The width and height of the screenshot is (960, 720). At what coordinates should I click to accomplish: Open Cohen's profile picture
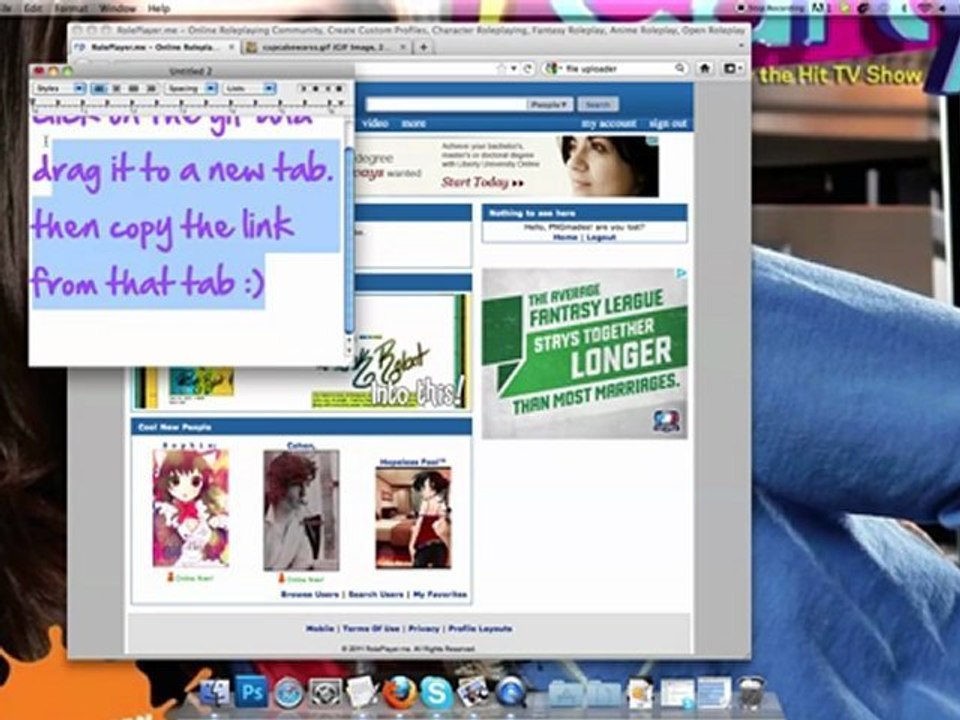(x=301, y=511)
